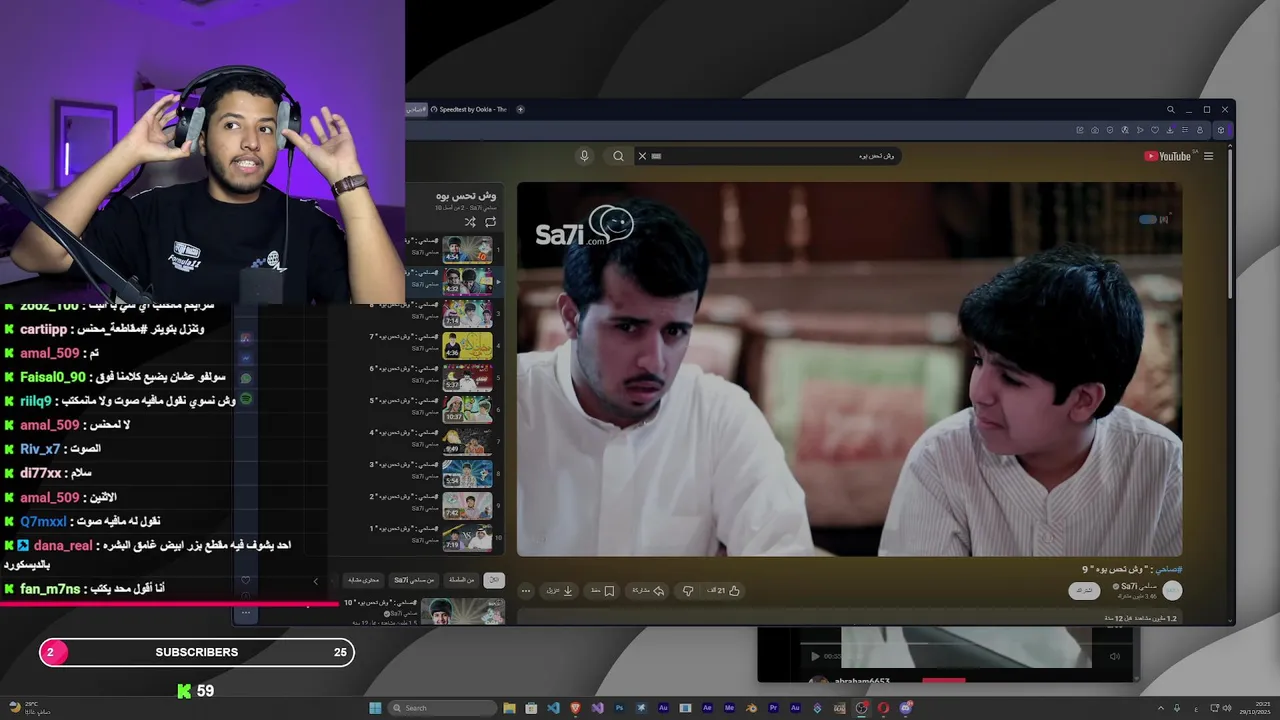Viewport: 1280px width, 720px height.
Task: Click the browser toolbar downloads arrow icon
Action: point(1170,130)
